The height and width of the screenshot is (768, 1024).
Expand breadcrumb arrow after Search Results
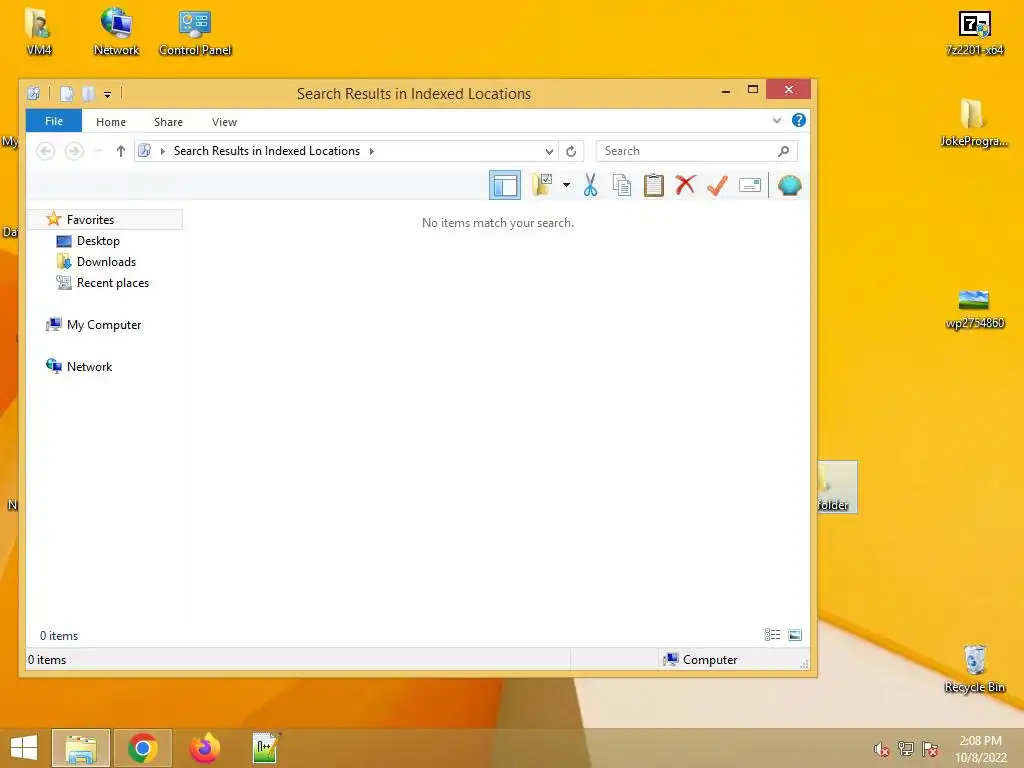click(x=372, y=152)
